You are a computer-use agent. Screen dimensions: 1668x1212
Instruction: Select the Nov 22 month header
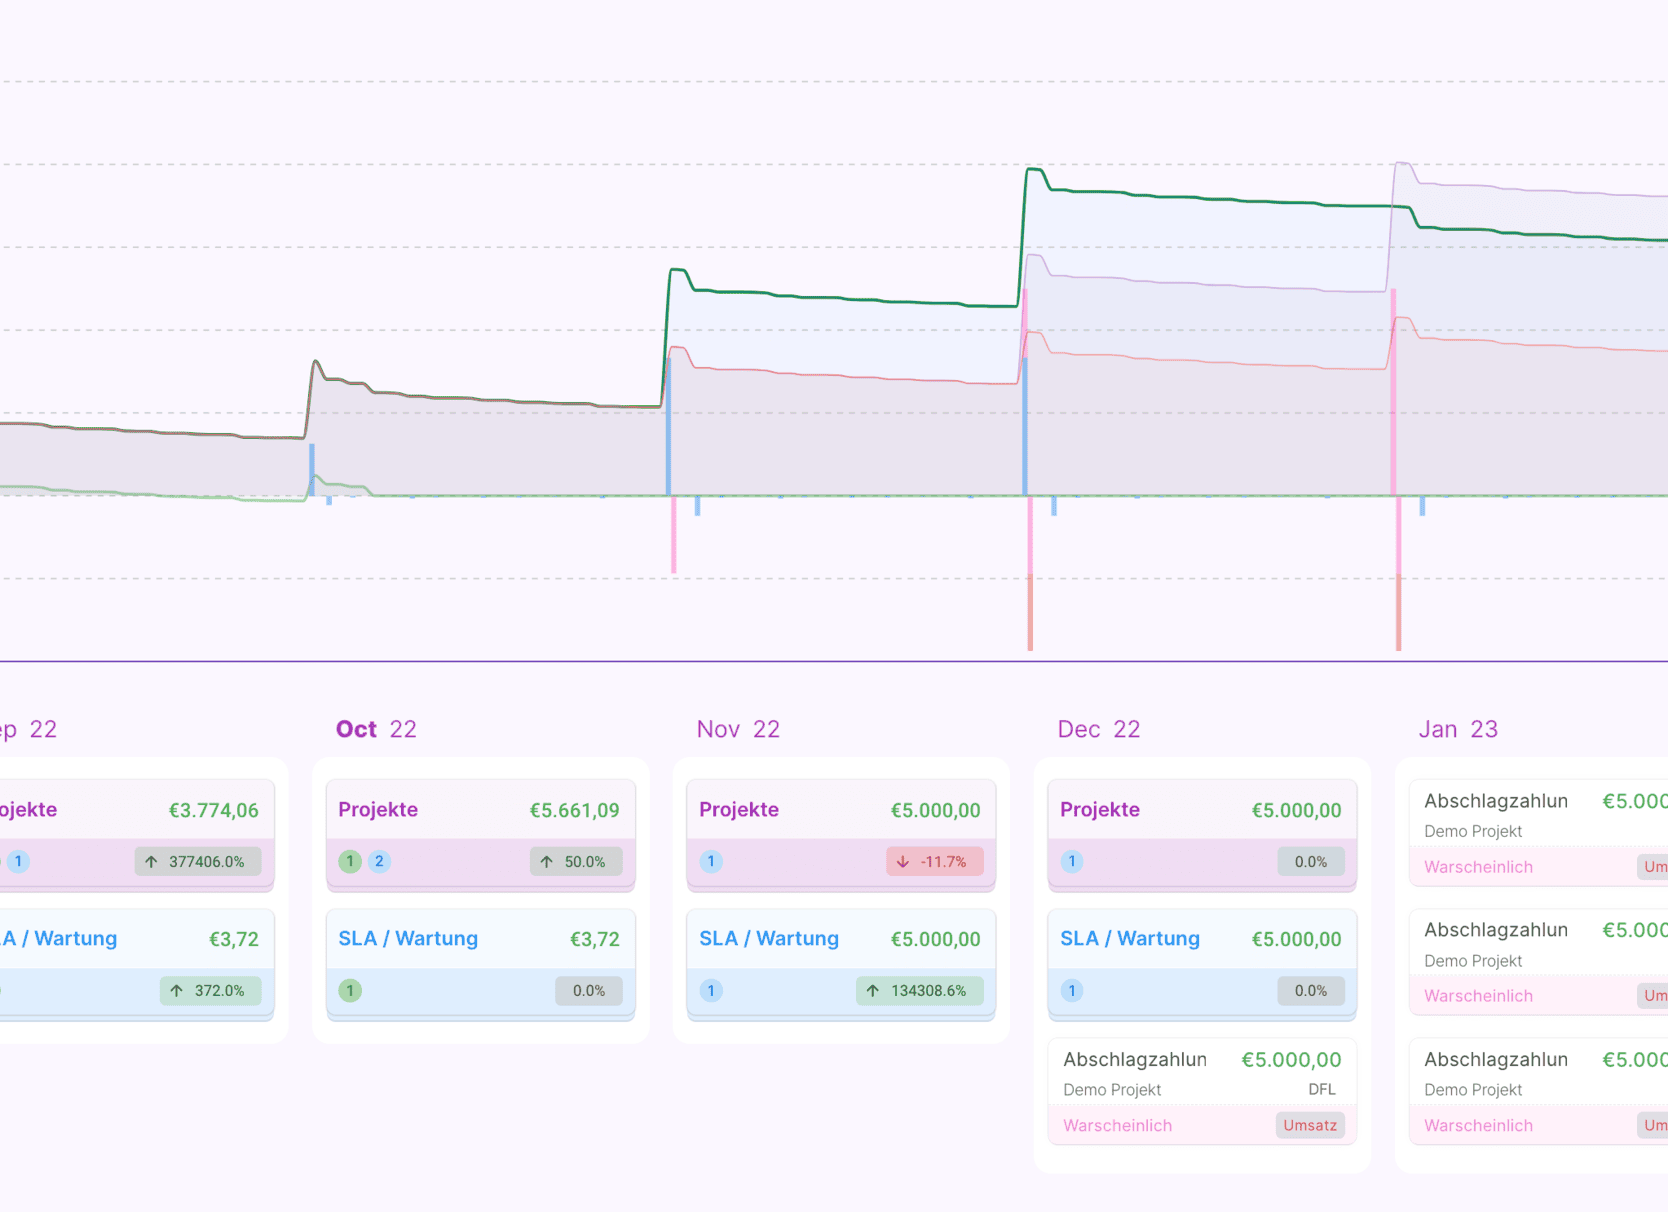click(738, 729)
